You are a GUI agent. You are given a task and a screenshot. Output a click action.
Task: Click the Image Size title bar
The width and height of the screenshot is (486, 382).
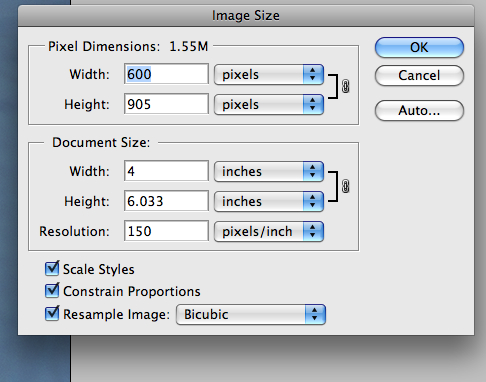(246, 16)
